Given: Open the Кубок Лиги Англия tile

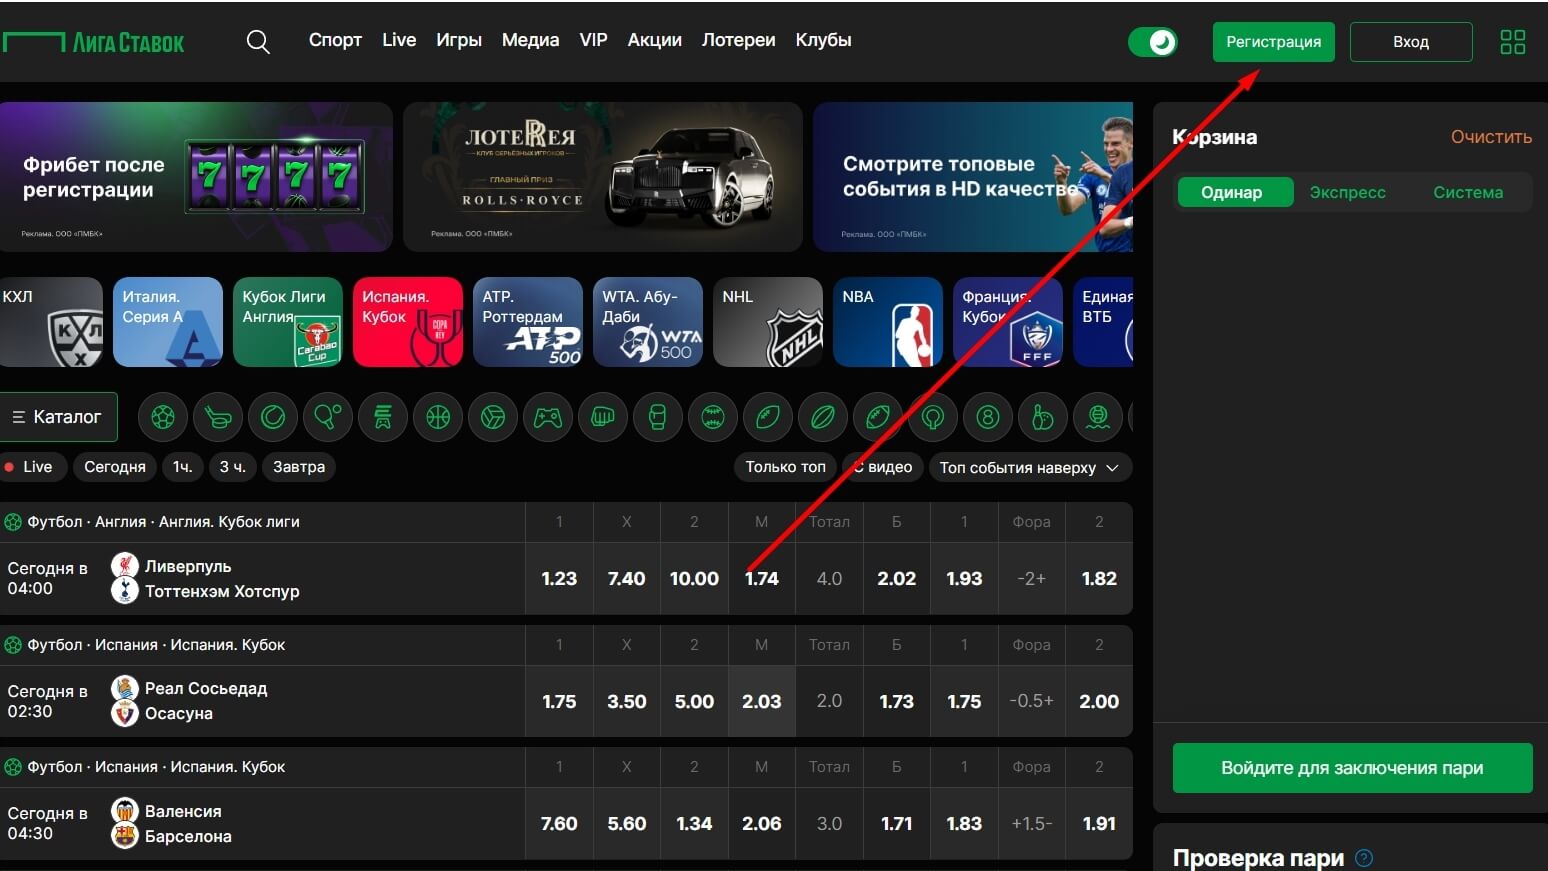Looking at the screenshot, I should (x=288, y=322).
